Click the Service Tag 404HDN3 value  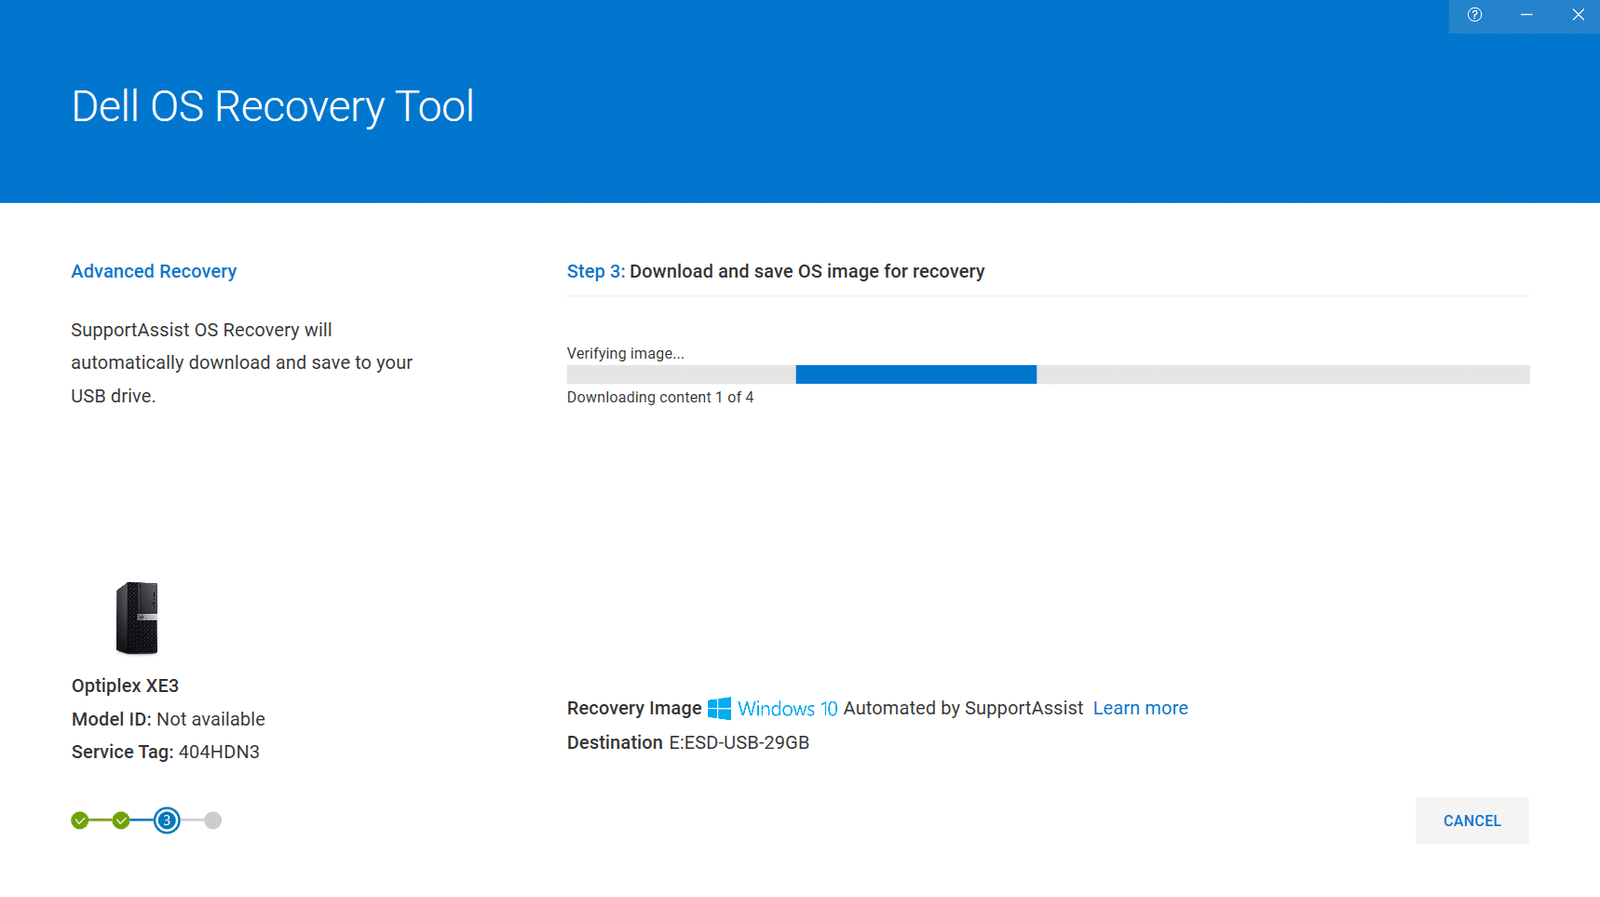(x=219, y=752)
